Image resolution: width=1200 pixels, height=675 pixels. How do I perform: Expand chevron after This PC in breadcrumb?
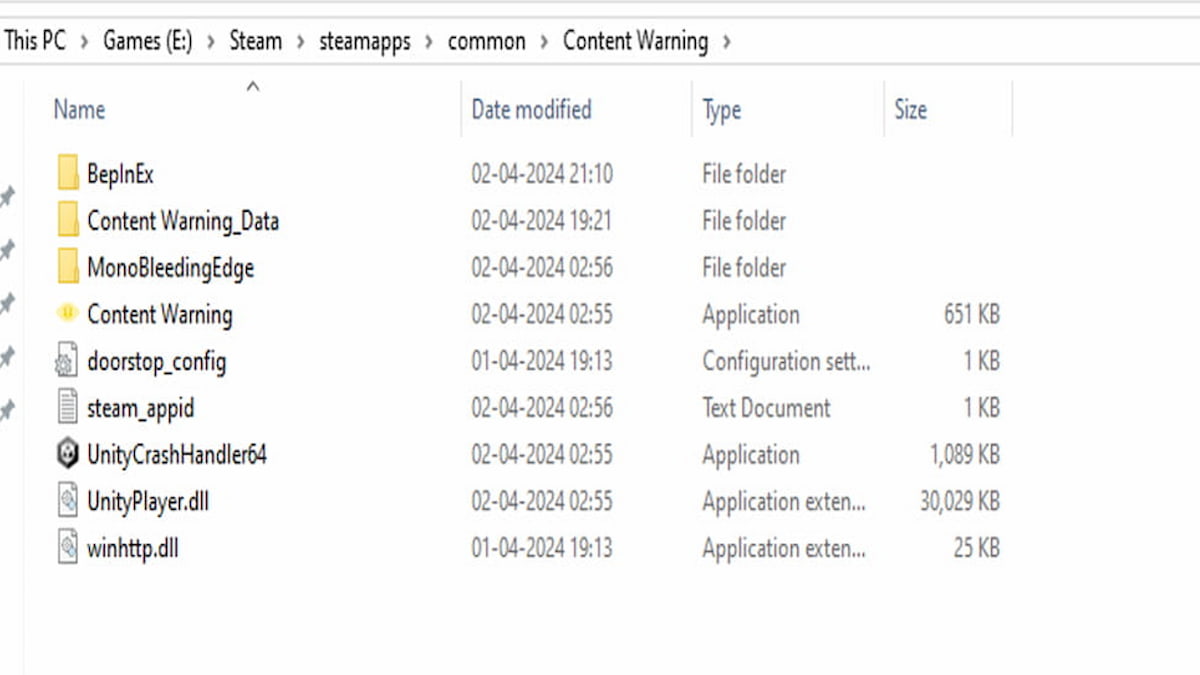[83, 42]
